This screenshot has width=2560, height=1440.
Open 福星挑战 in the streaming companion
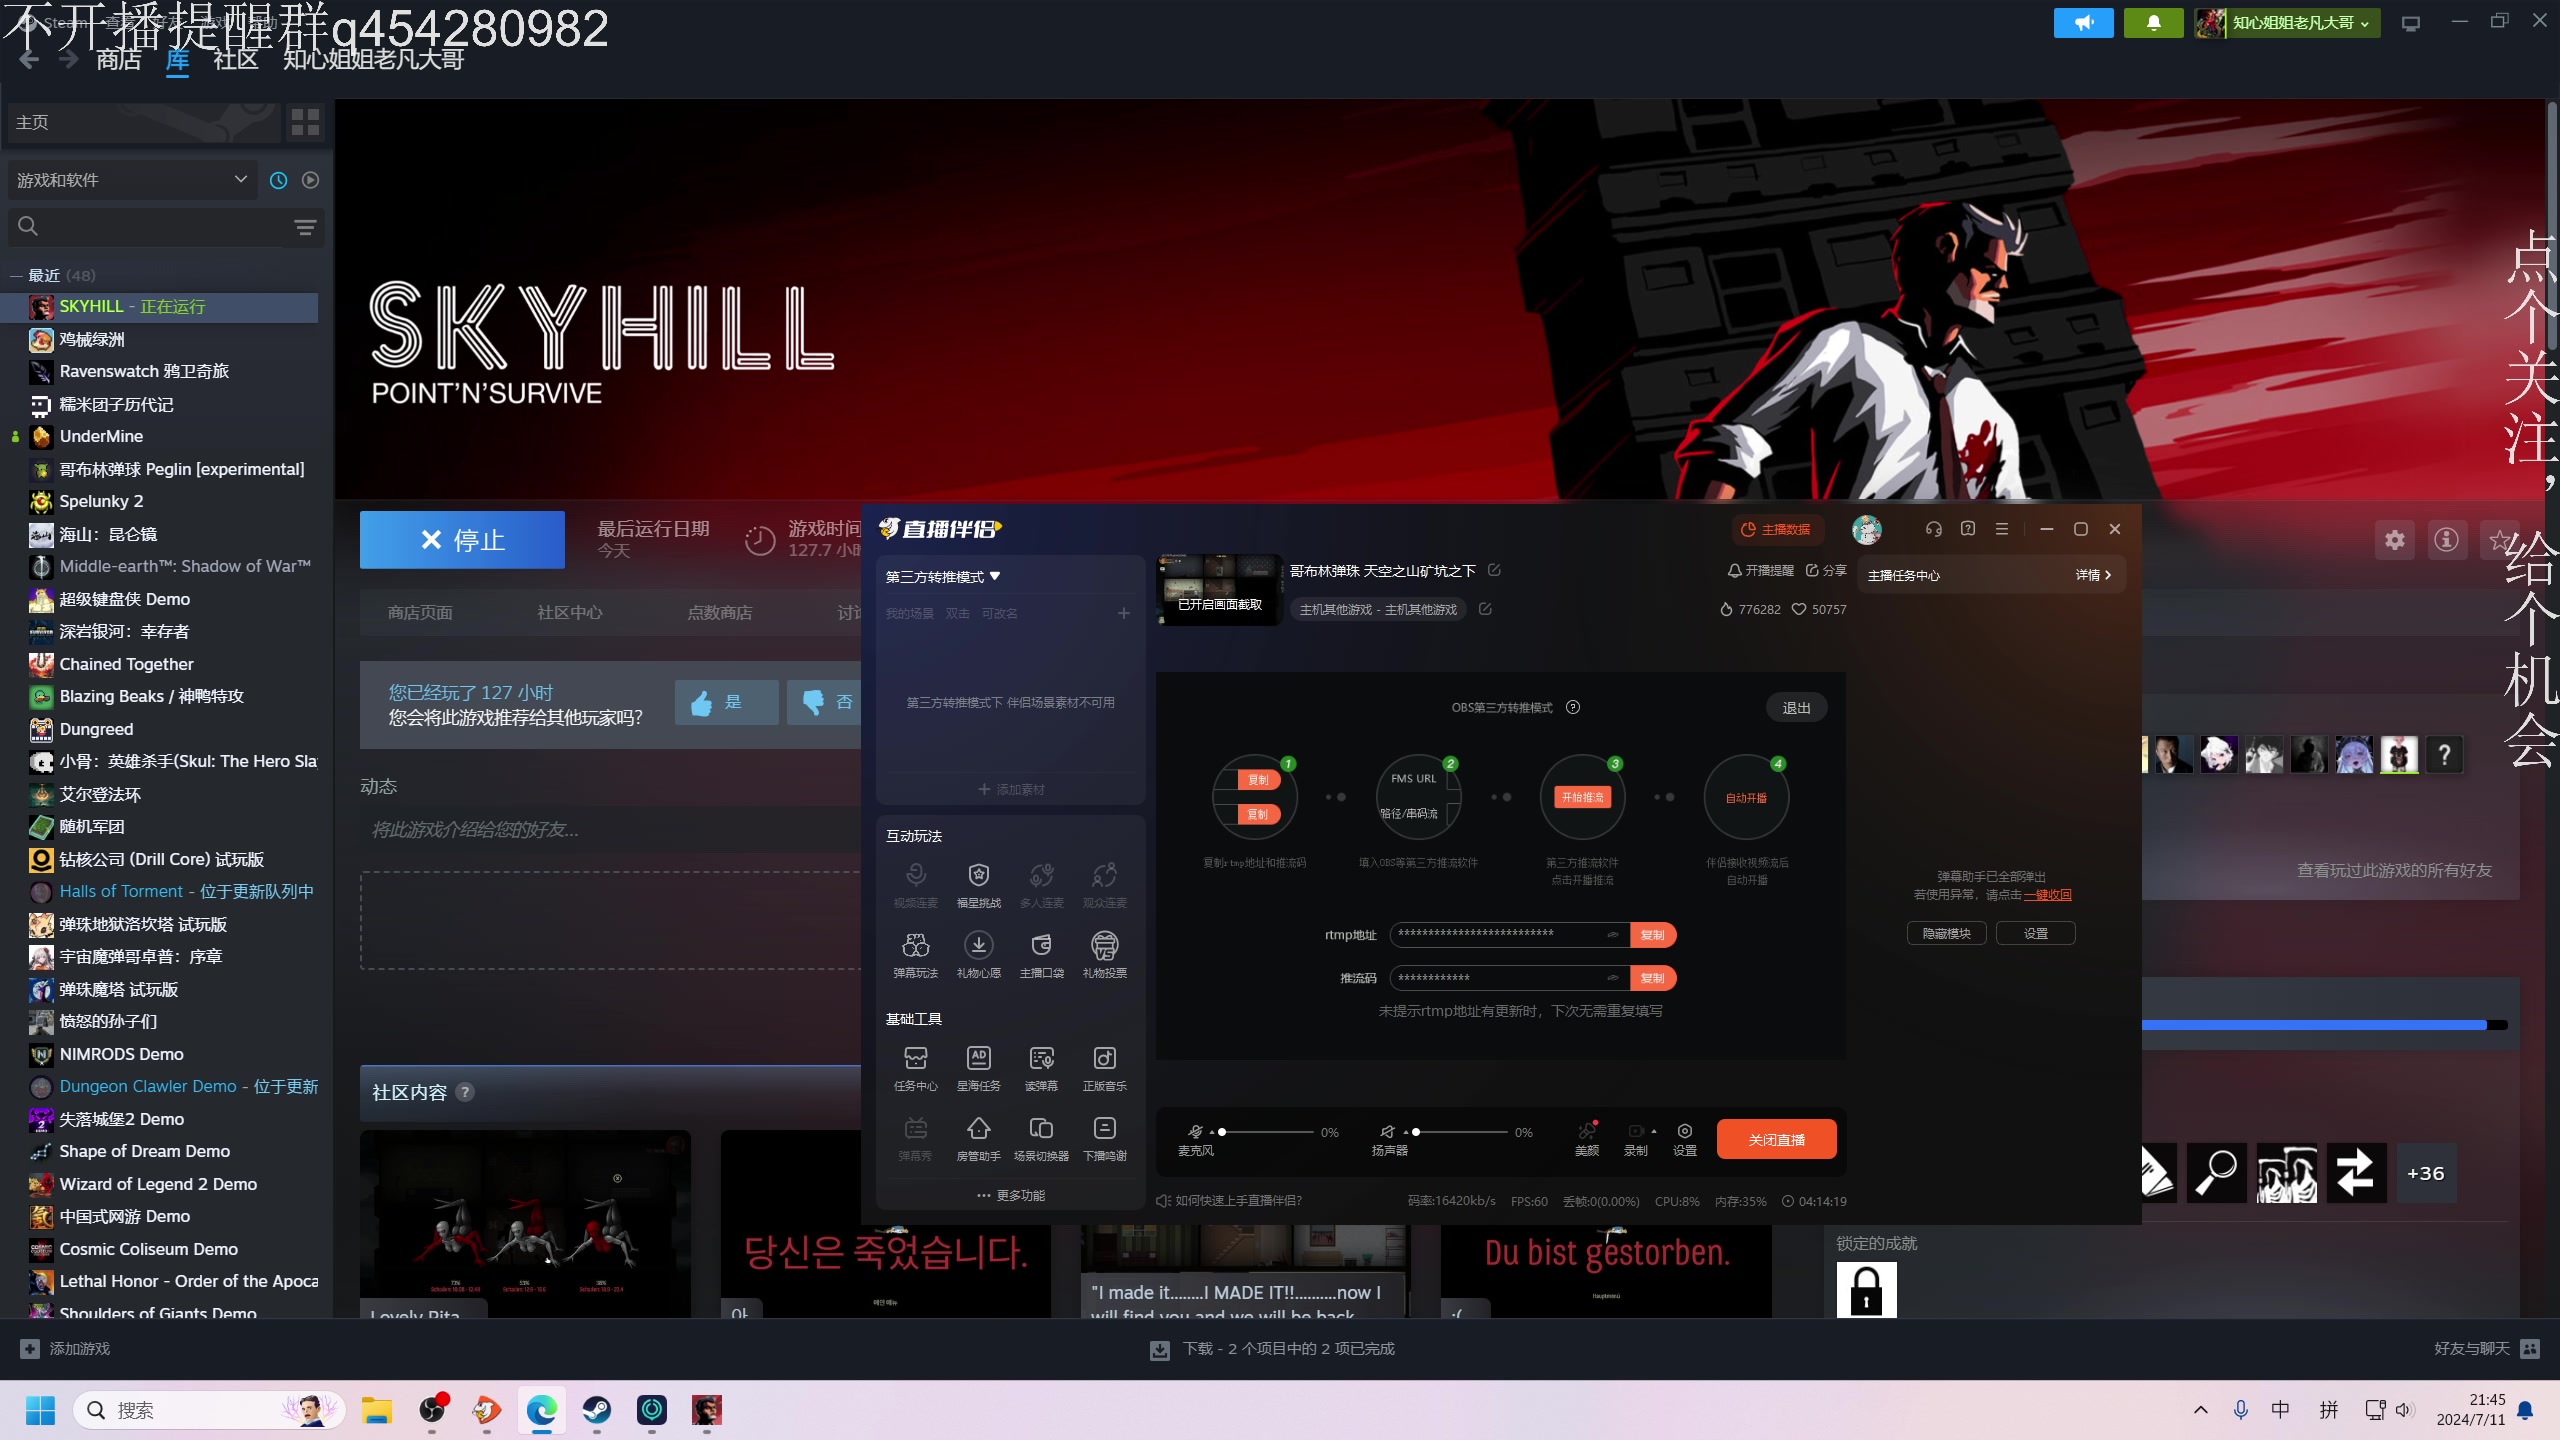pos(978,885)
